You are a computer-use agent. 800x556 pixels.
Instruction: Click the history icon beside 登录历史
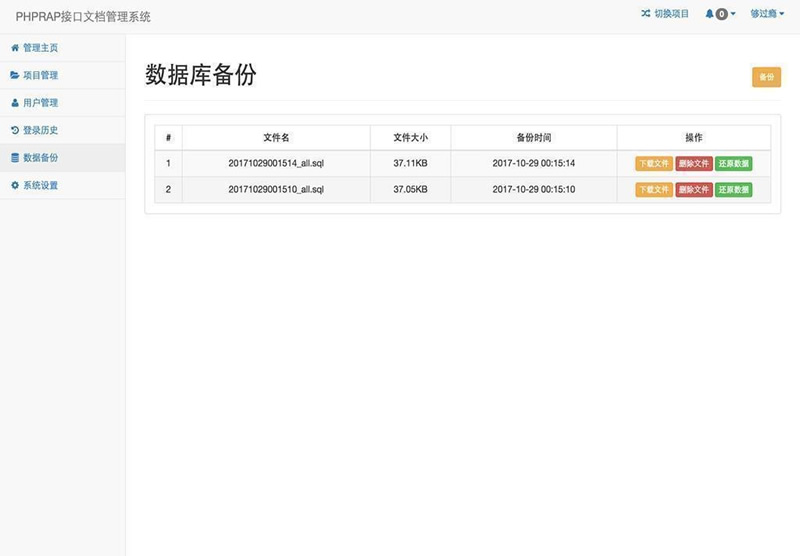(x=14, y=130)
